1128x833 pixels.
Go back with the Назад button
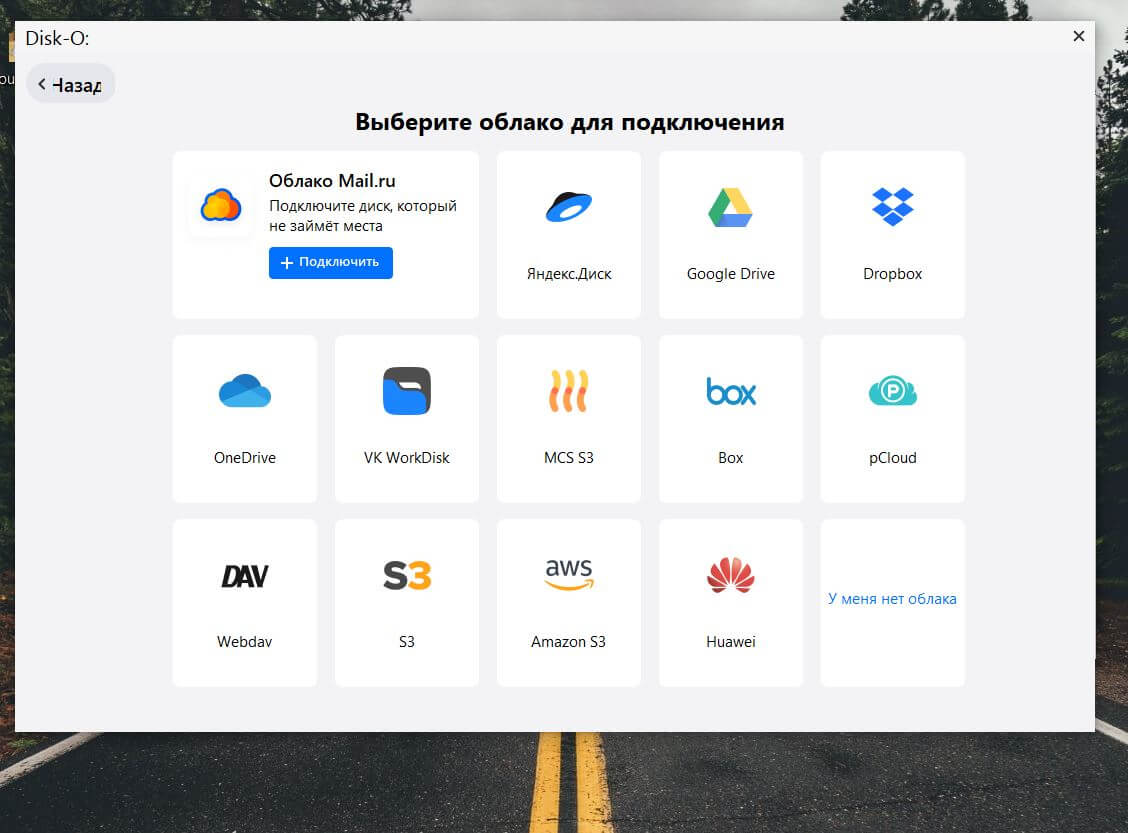70,84
